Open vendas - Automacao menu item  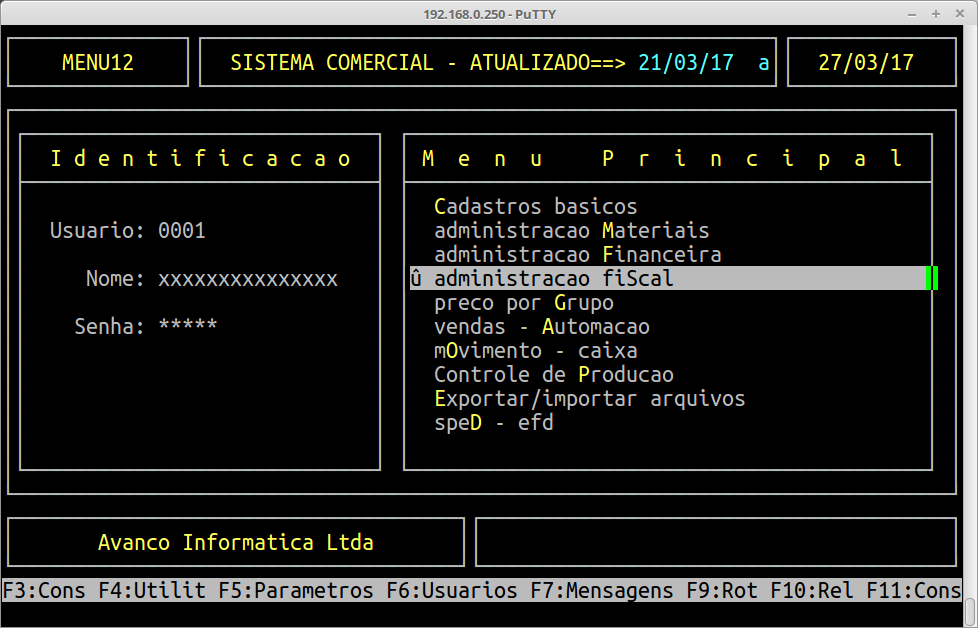click(x=541, y=327)
